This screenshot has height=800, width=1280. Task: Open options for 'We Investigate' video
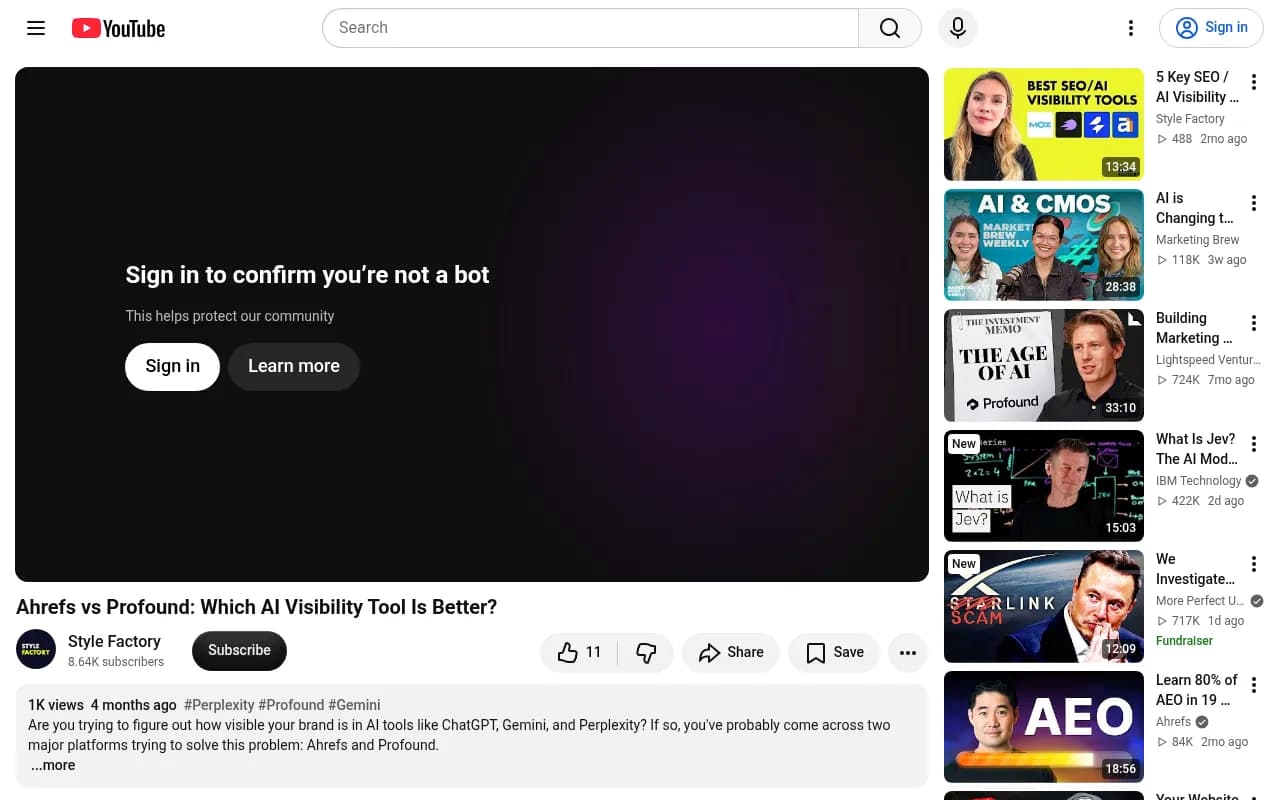tap(1254, 565)
